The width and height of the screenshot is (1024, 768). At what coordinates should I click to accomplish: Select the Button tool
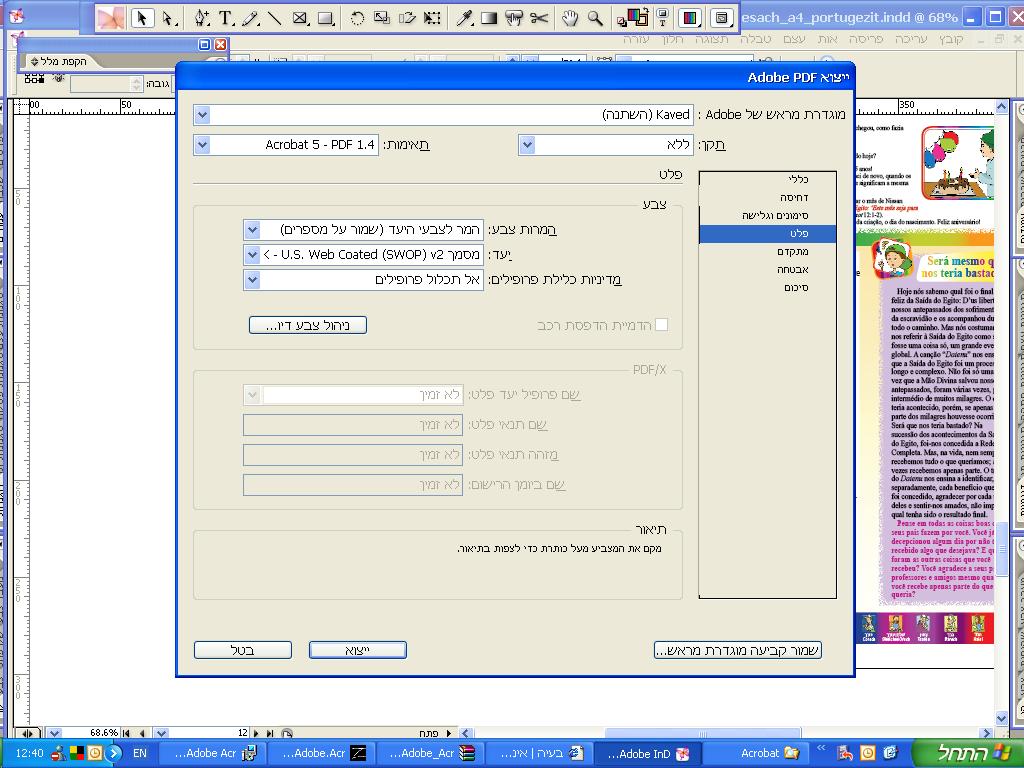(x=514, y=18)
